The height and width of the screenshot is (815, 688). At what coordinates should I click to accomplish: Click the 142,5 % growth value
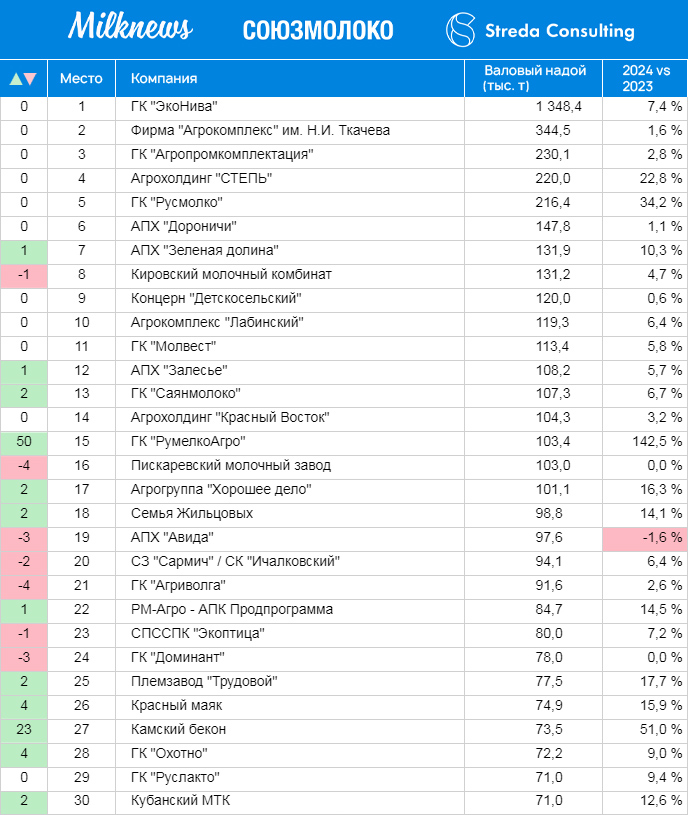click(657, 441)
